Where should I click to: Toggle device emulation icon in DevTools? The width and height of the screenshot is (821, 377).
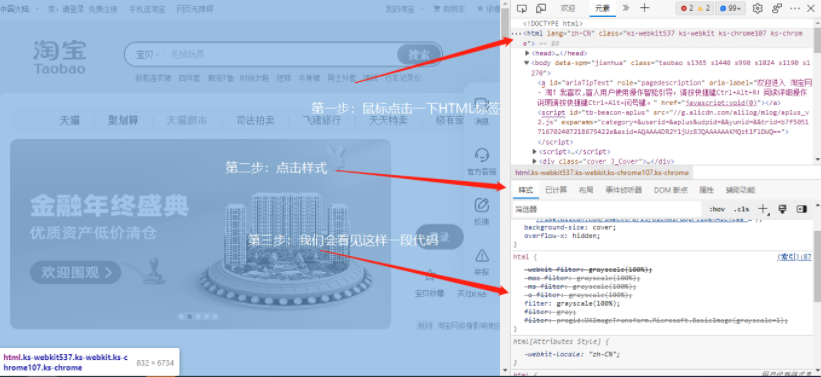pyautogui.click(x=541, y=8)
